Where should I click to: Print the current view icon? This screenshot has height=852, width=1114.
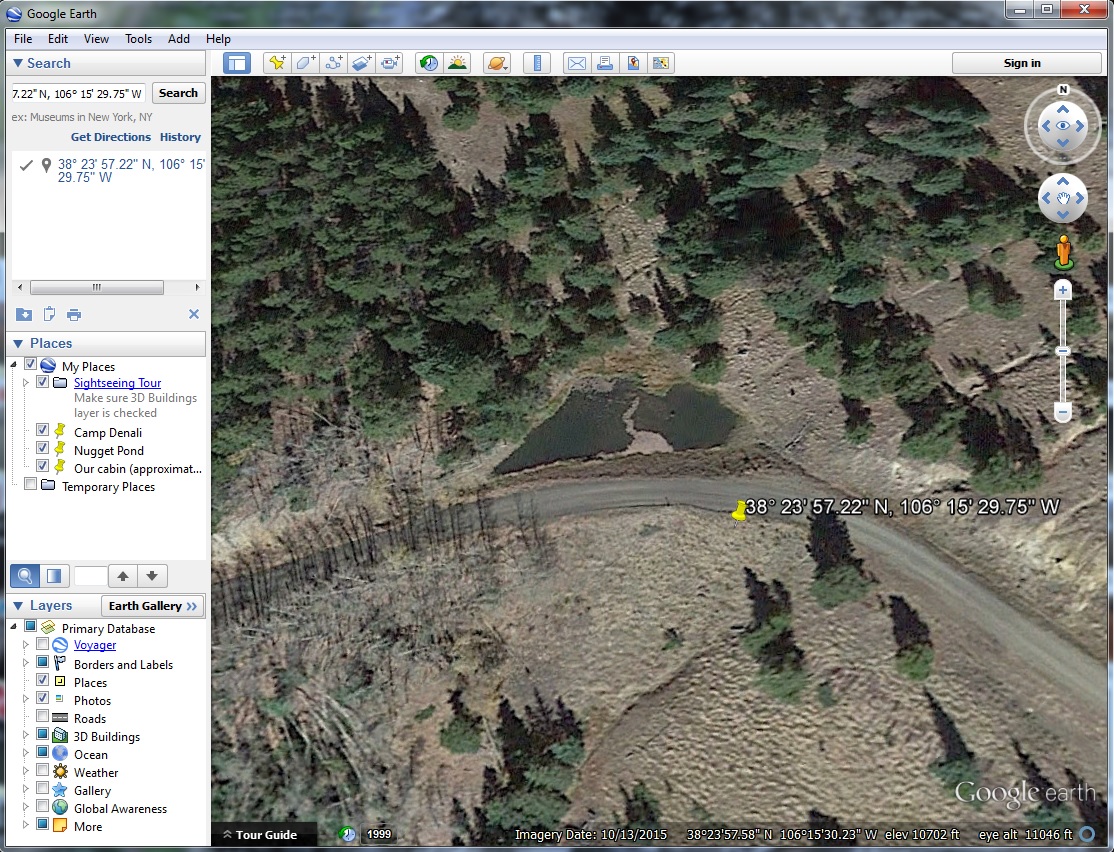click(605, 63)
